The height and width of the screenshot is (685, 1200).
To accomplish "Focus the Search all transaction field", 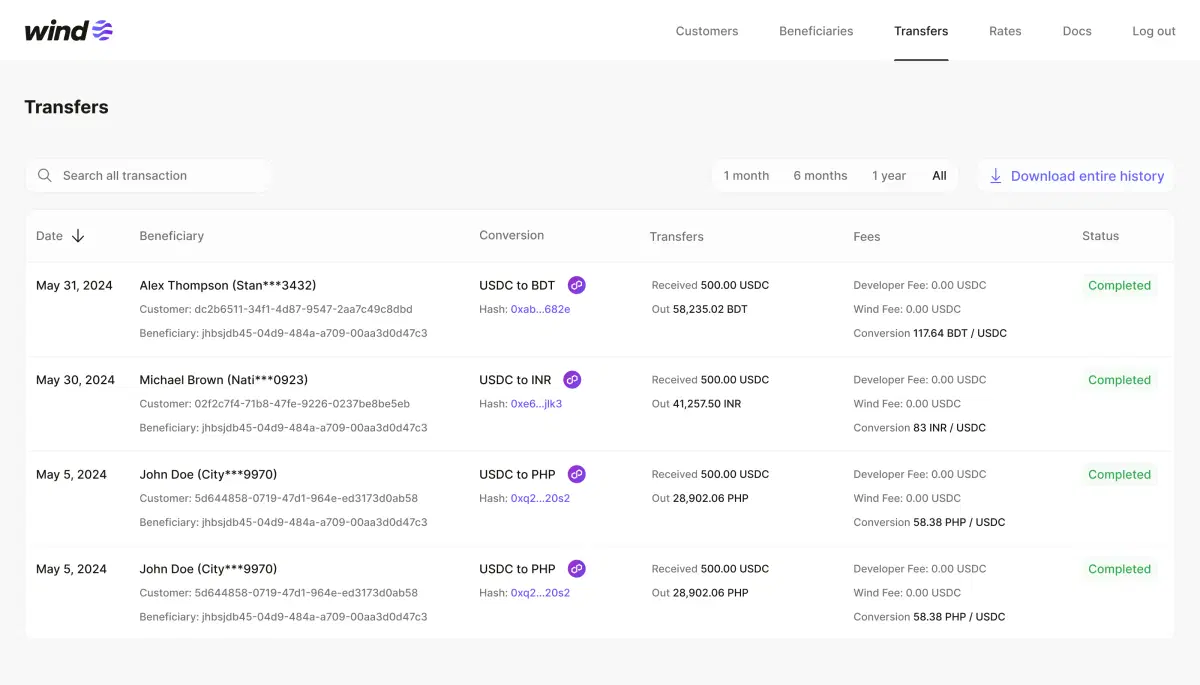I will 160,176.
